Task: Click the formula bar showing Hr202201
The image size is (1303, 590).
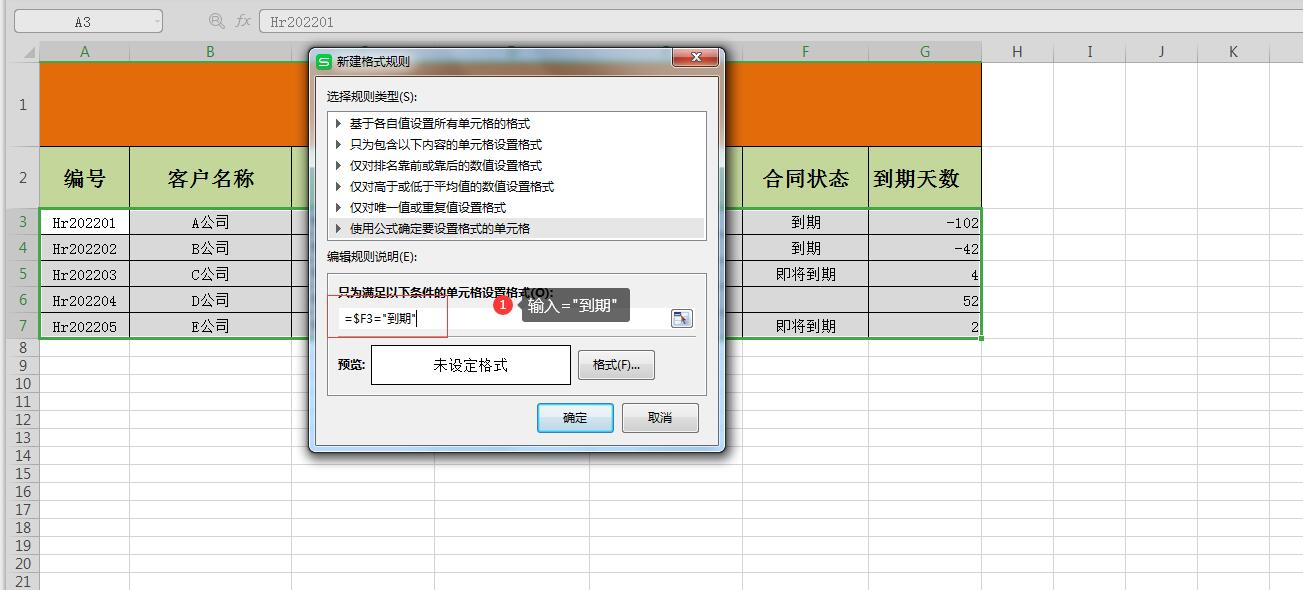Action: [x=780, y=21]
